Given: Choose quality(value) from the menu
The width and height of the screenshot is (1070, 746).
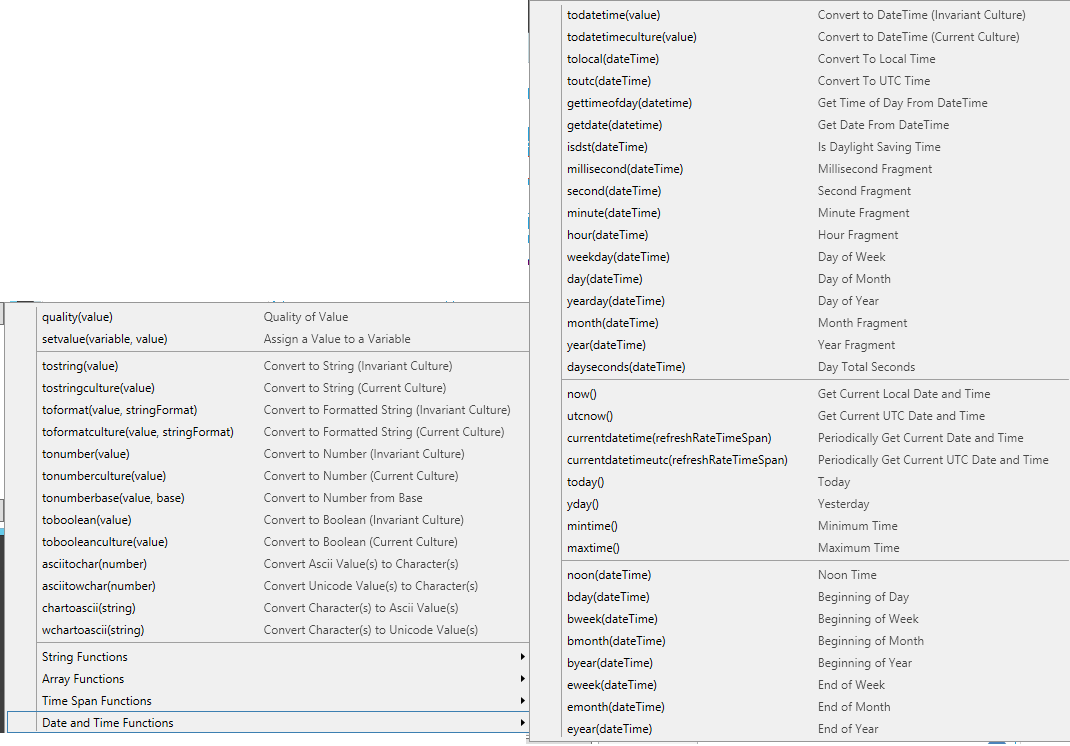Looking at the screenshot, I should (78, 317).
